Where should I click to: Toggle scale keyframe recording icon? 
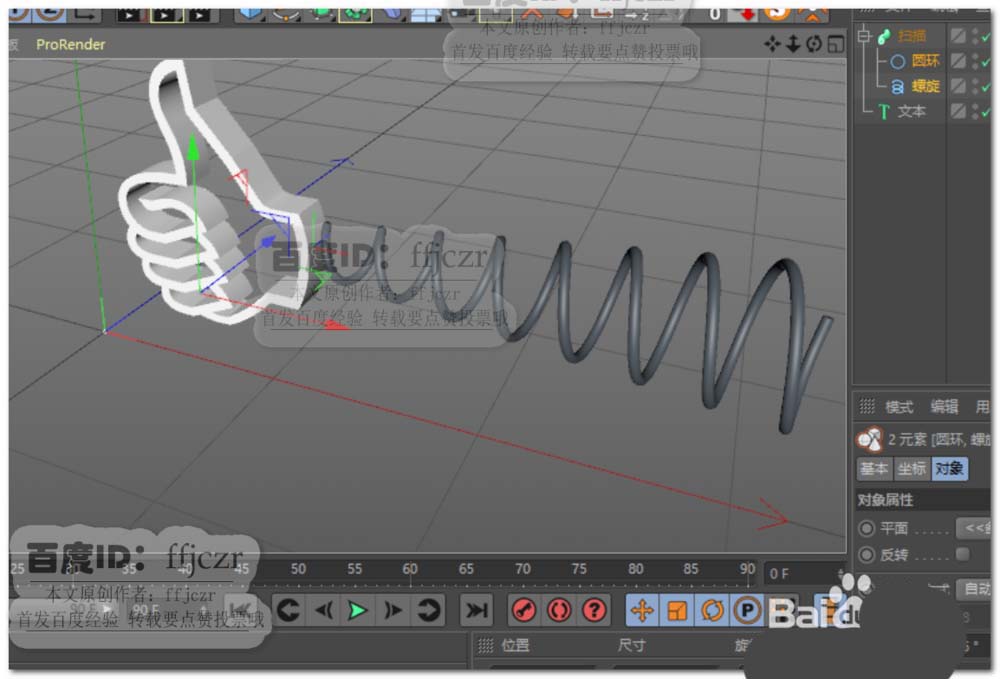(677, 610)
